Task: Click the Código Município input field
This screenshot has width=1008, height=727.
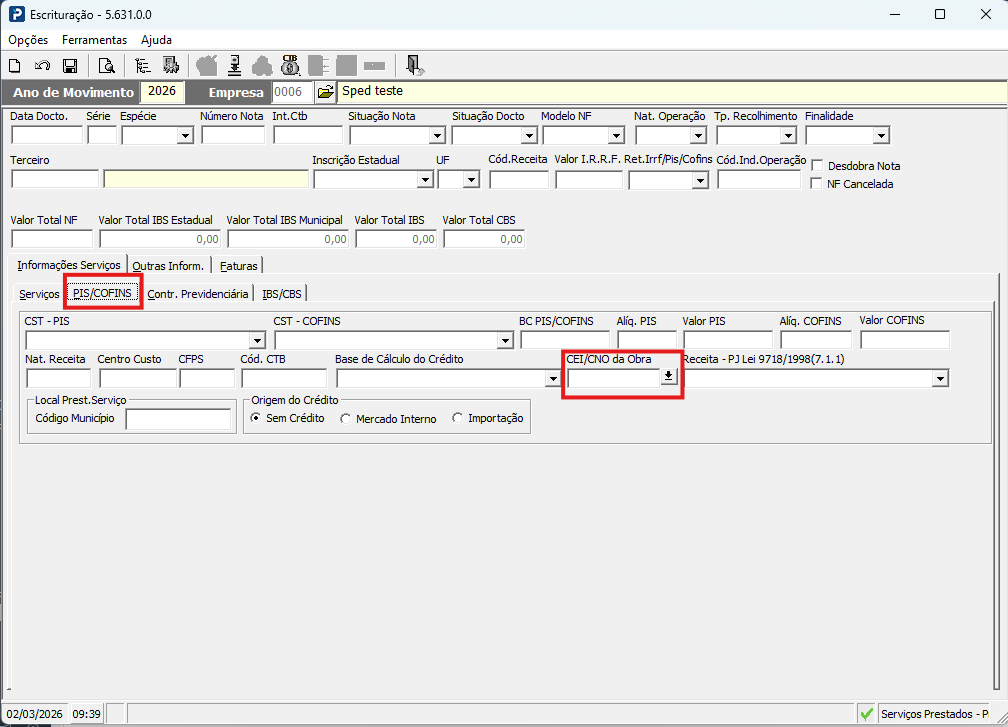Action: point(178,419)
